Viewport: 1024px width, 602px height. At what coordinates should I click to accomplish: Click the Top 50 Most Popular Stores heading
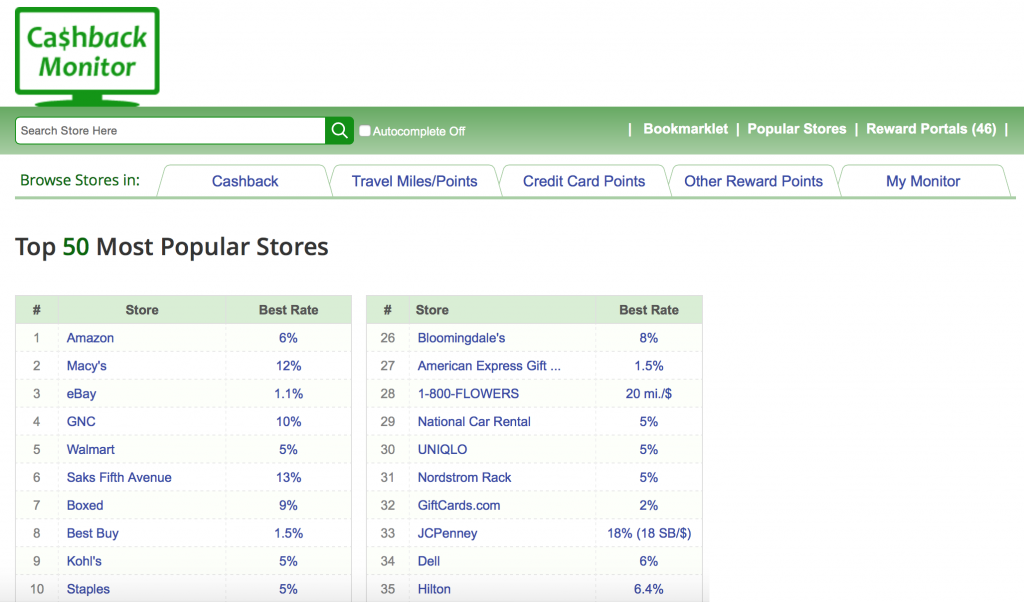pos(172,247)
